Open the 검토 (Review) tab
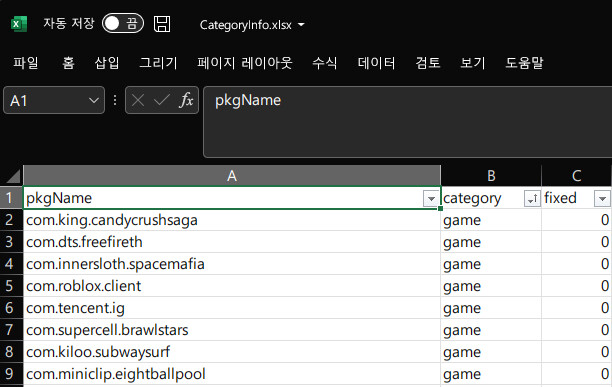The image size is (612, 387). click(x=428, y=62)
